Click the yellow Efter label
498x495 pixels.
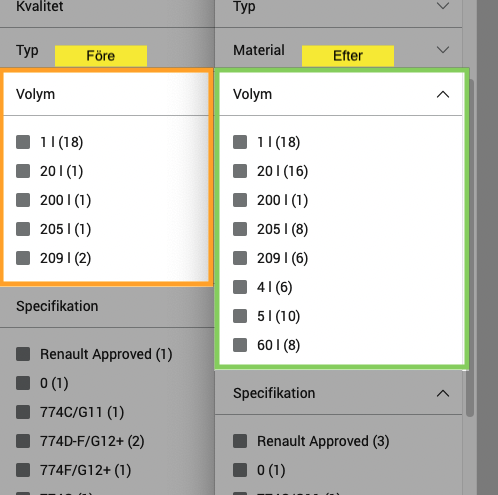click(348, 56)
